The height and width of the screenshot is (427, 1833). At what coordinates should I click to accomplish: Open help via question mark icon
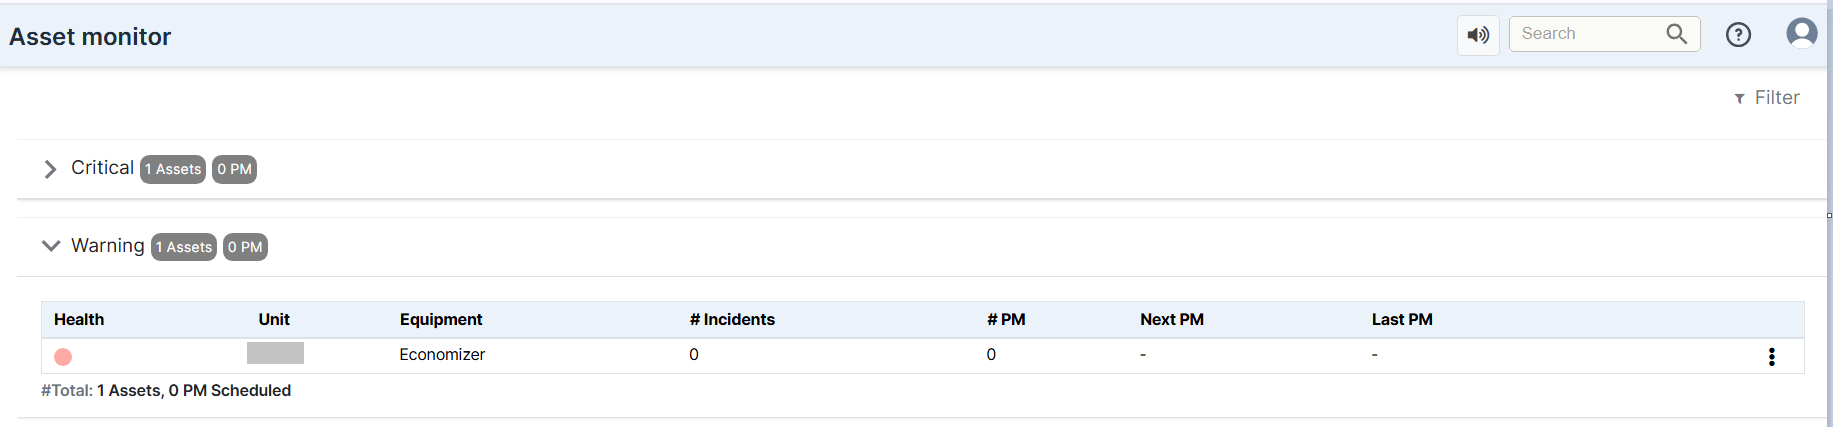(1739, 35)
